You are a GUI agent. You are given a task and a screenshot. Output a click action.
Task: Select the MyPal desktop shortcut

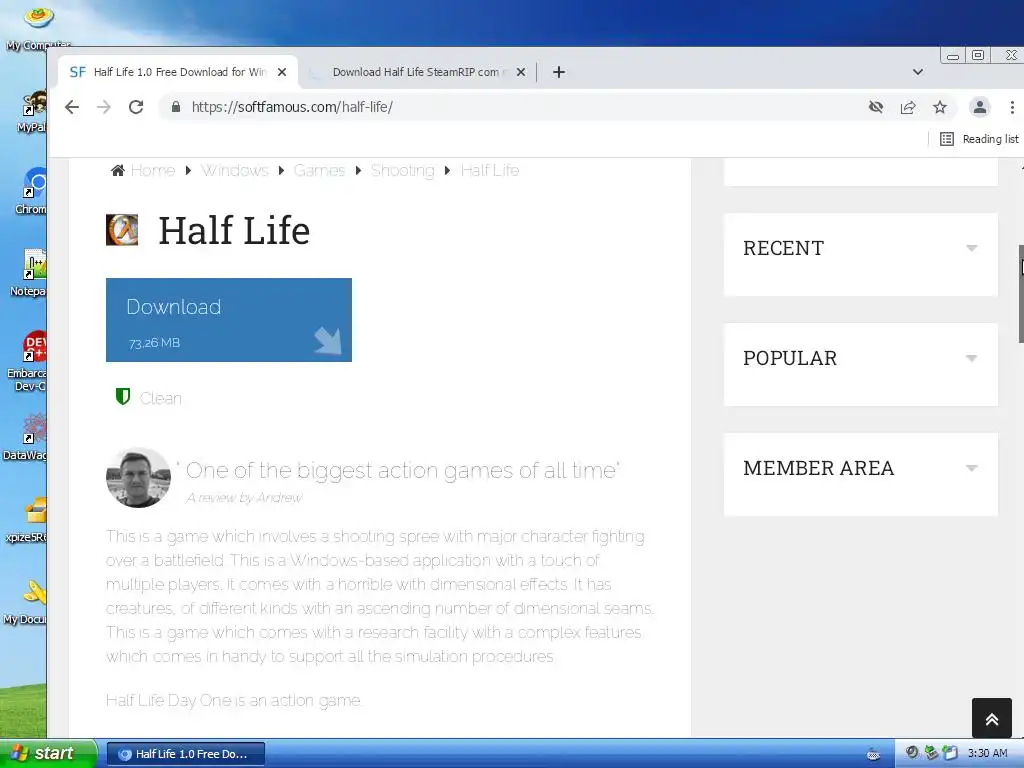33,112
